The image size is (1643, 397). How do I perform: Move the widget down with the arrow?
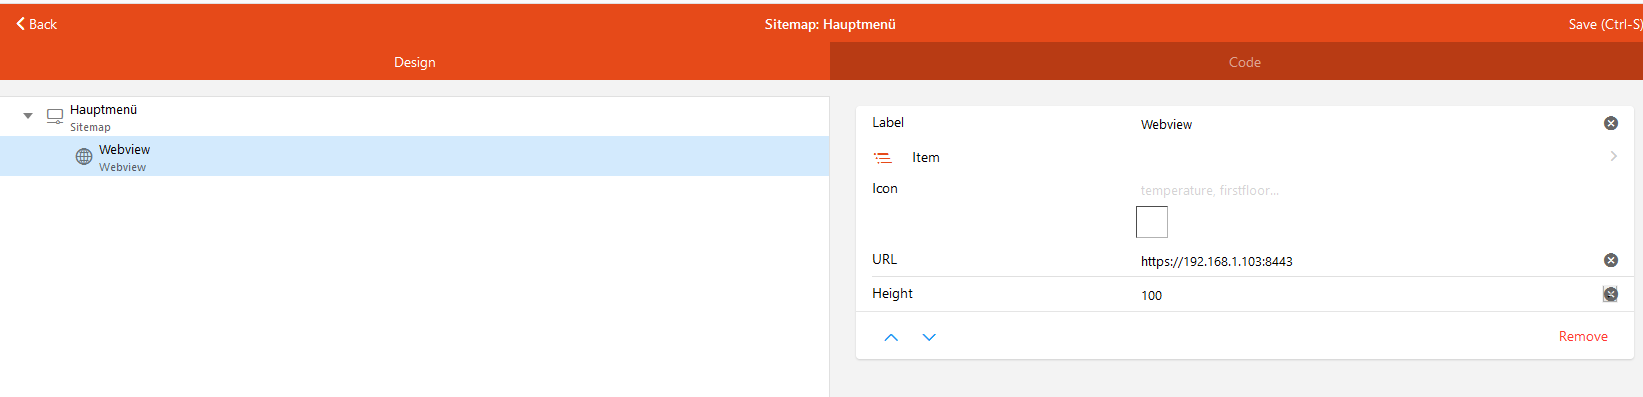click(x=929, y=338)
